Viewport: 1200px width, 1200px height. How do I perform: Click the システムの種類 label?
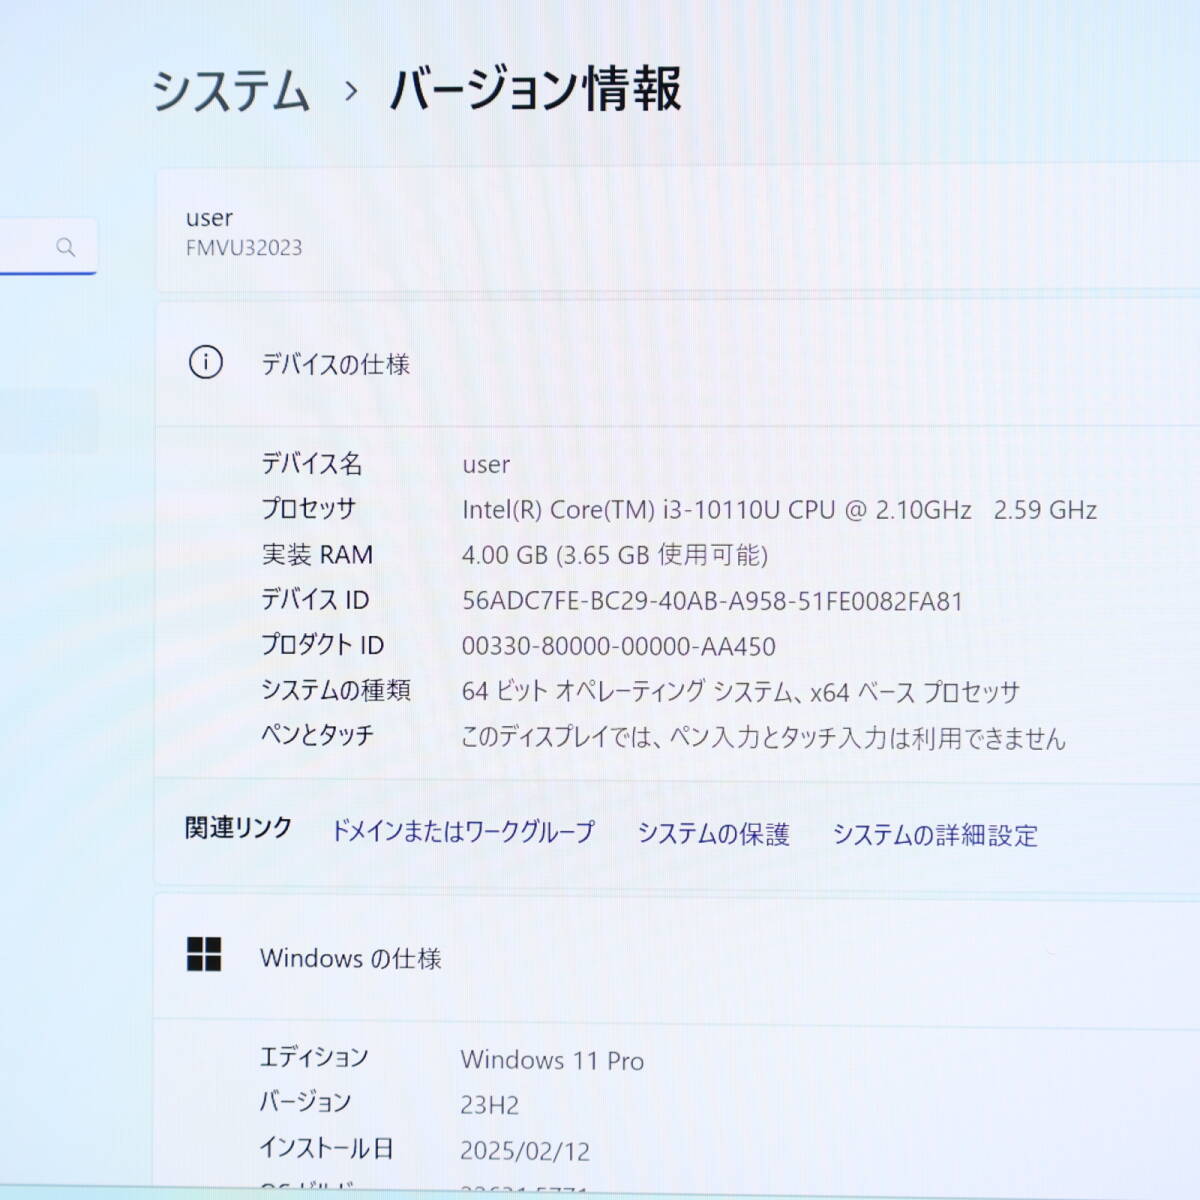point(335,690)
